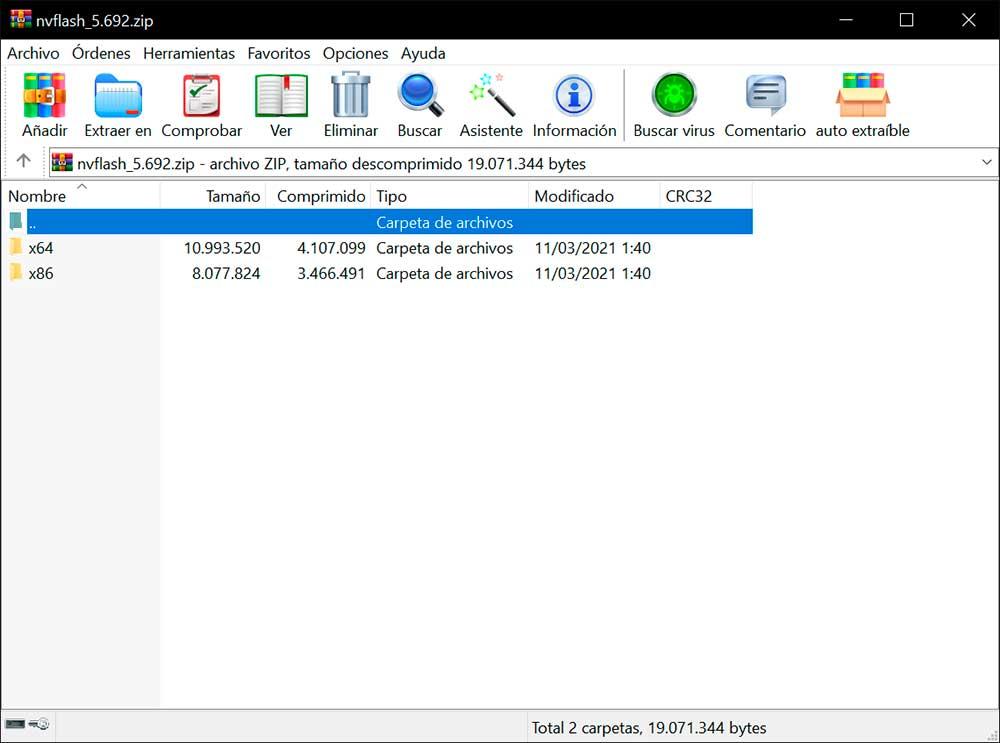Open the Órdenes menu
This screenshot has height=743, width=1000.
pyautogui.click(x=101, y=53)
